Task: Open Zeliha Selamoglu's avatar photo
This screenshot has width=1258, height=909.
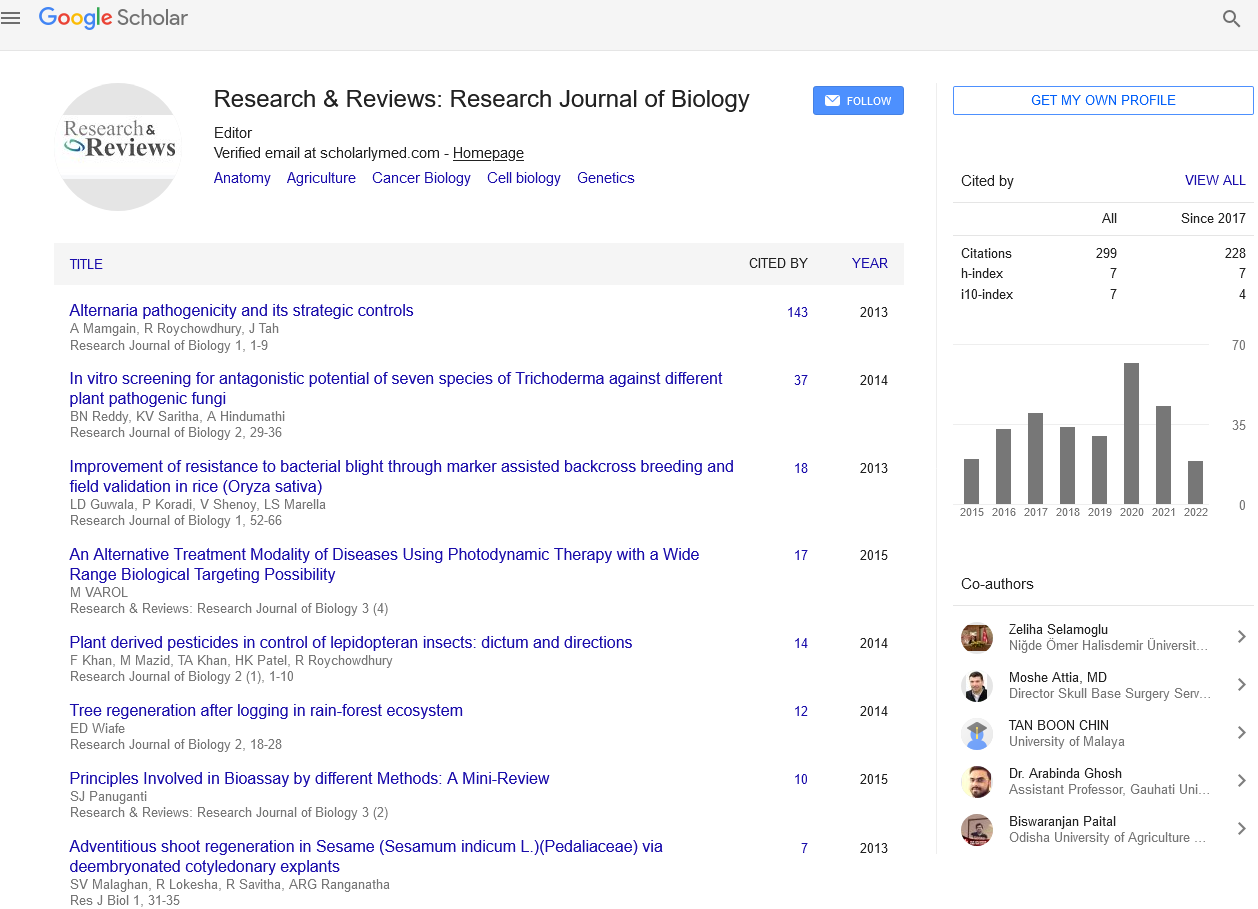Action: (x=976, y=637)
